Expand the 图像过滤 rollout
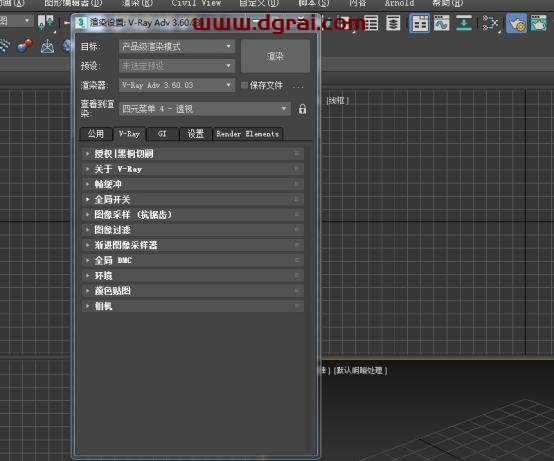The image size is (554, 461). [x=193, y=230]
